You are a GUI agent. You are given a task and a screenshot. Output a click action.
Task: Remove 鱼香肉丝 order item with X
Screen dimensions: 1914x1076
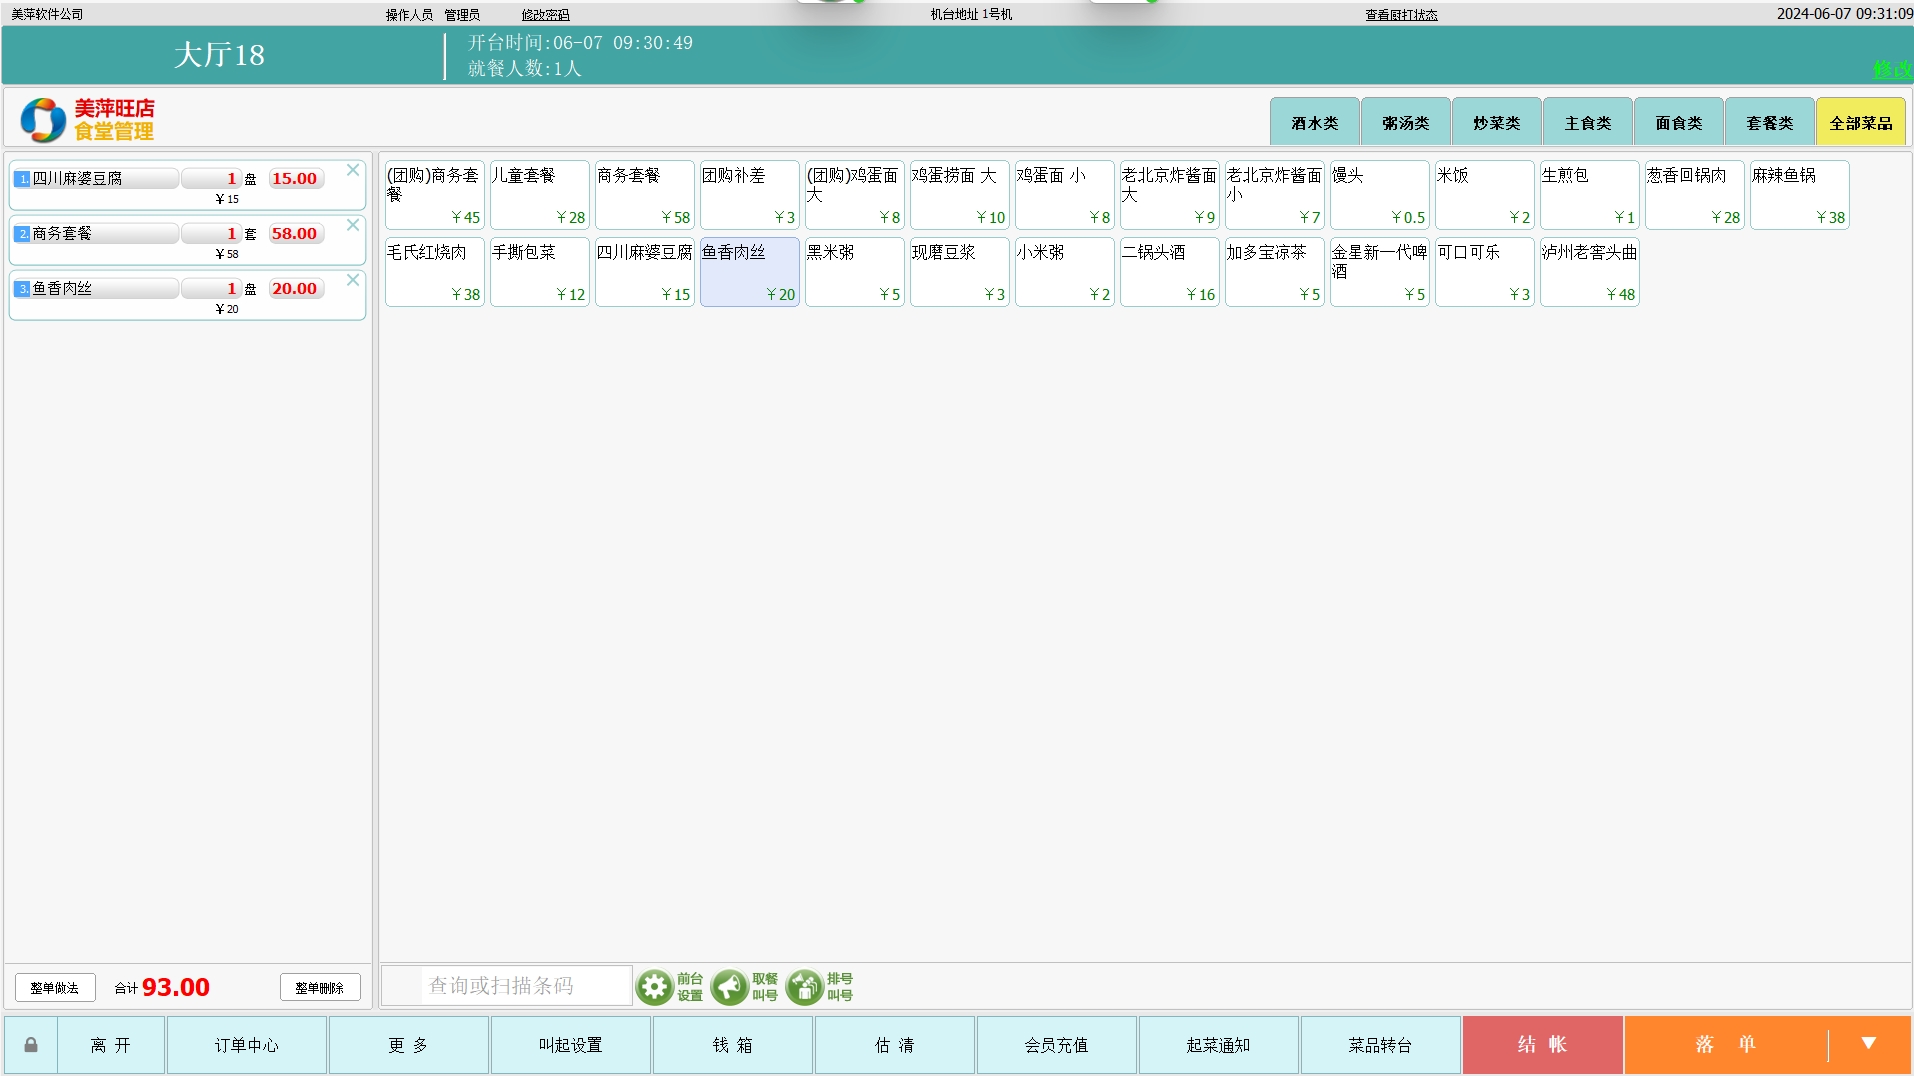(x=353, y=281)
